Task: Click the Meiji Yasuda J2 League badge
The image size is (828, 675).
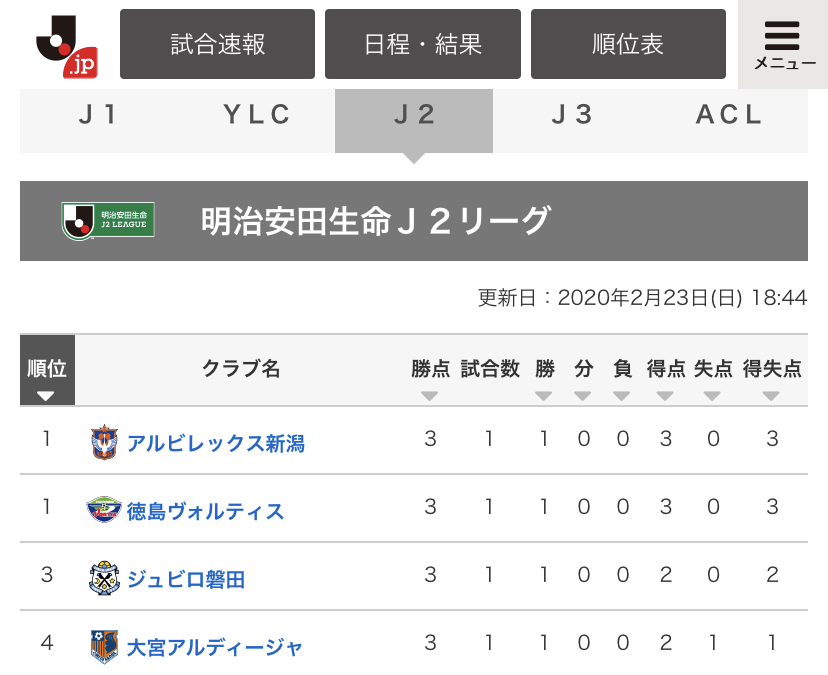Action: (108, 220)
